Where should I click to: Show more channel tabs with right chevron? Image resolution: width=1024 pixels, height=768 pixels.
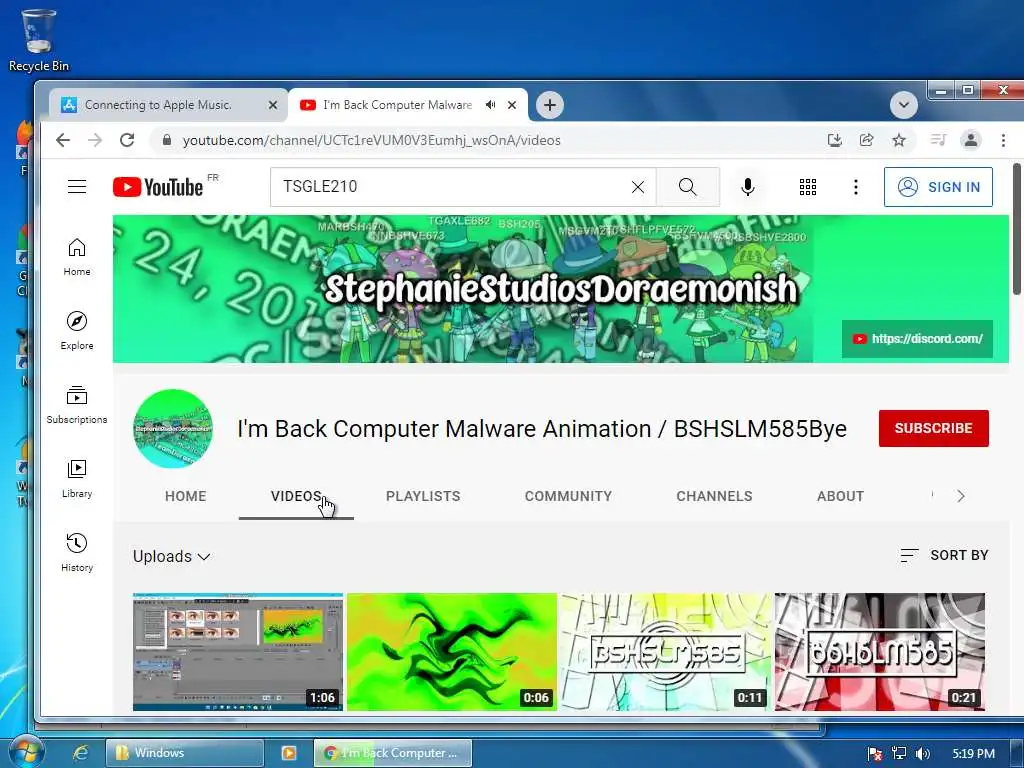(x=961, y=496)
